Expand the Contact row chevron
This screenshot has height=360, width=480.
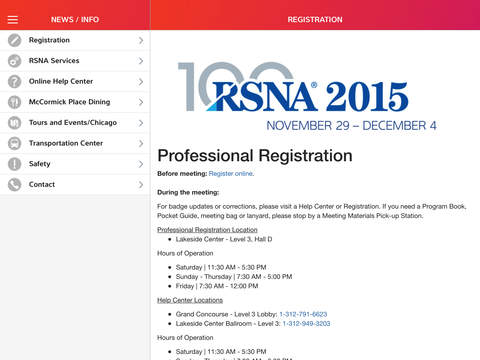[141, 185]
